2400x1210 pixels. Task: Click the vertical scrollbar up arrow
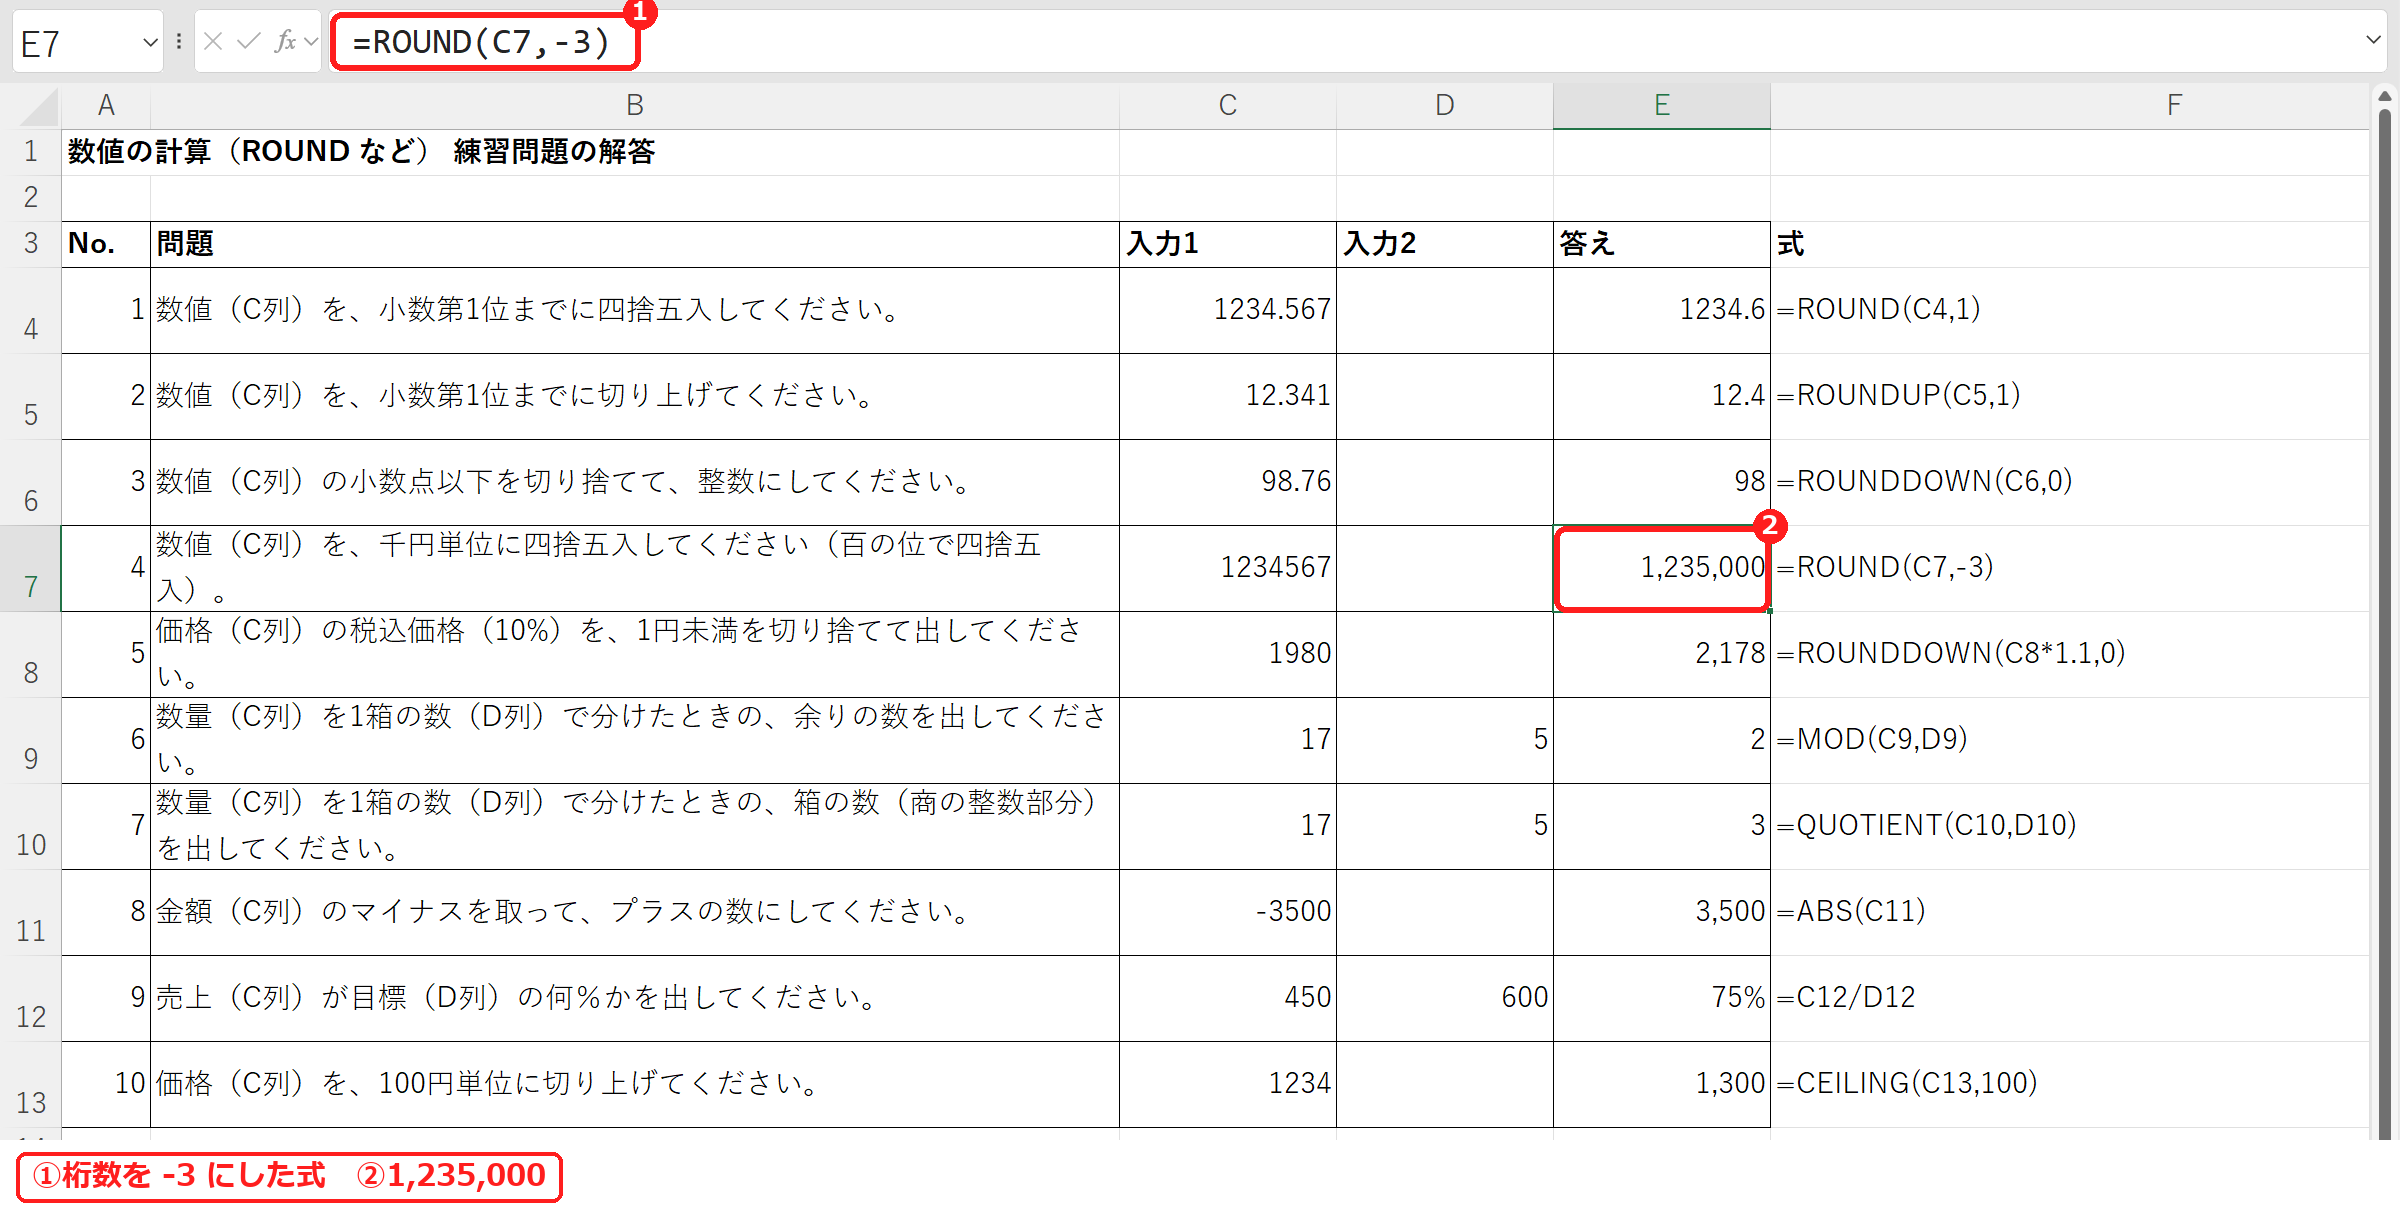click(2385, 97)
